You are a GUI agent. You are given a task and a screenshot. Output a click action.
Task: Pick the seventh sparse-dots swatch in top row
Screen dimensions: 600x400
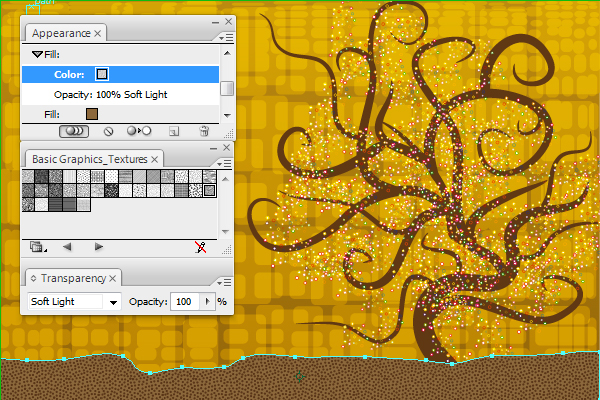pyautogui.click(x=111, y=176)
